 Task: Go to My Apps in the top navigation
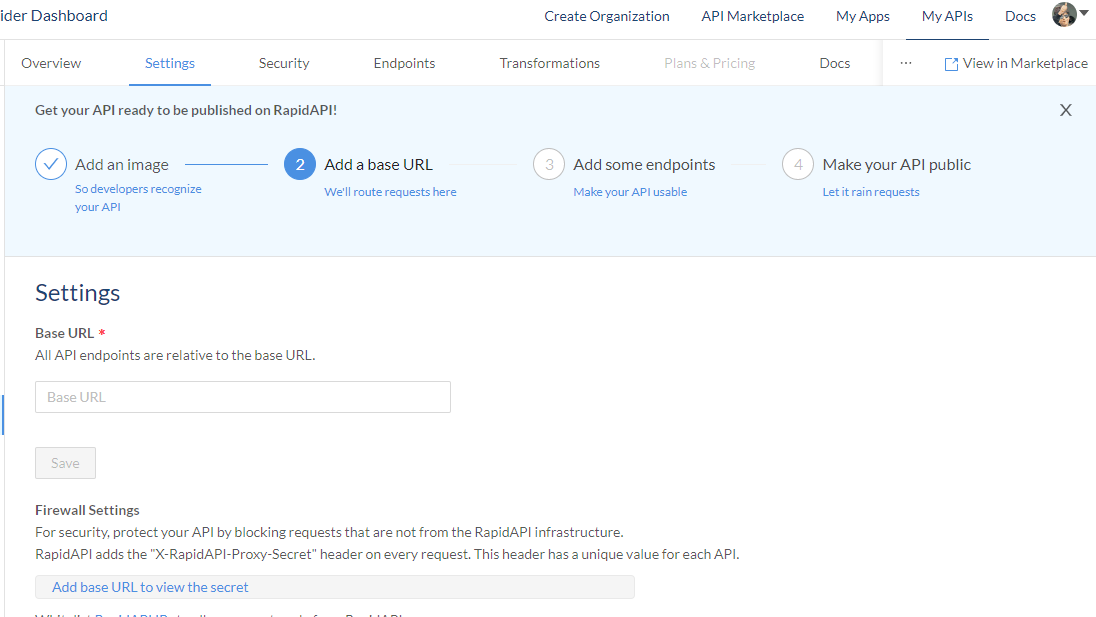point(863,16)
